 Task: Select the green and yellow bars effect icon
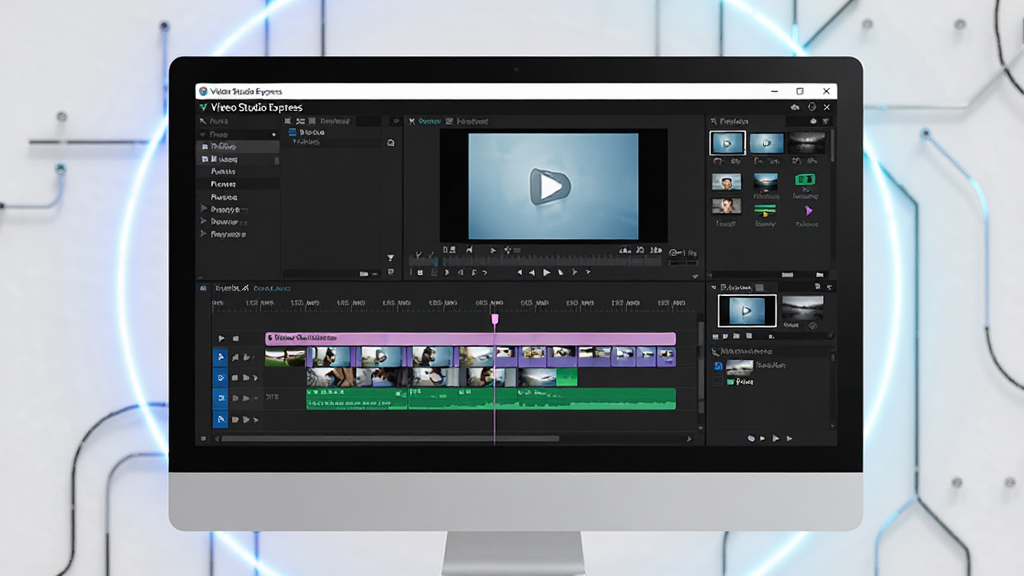(x=765, y=210)
